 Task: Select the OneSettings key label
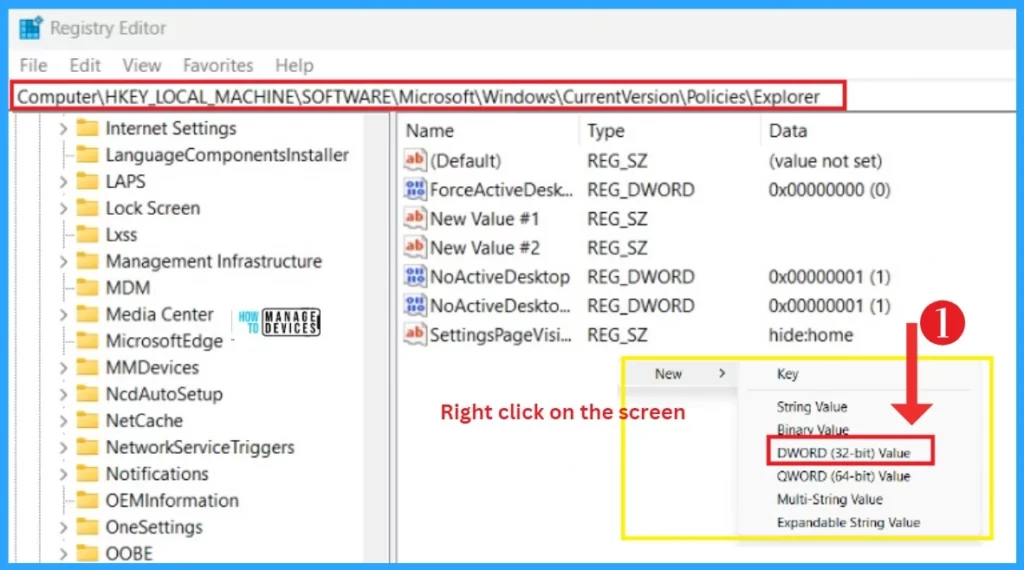pos(154,527)
